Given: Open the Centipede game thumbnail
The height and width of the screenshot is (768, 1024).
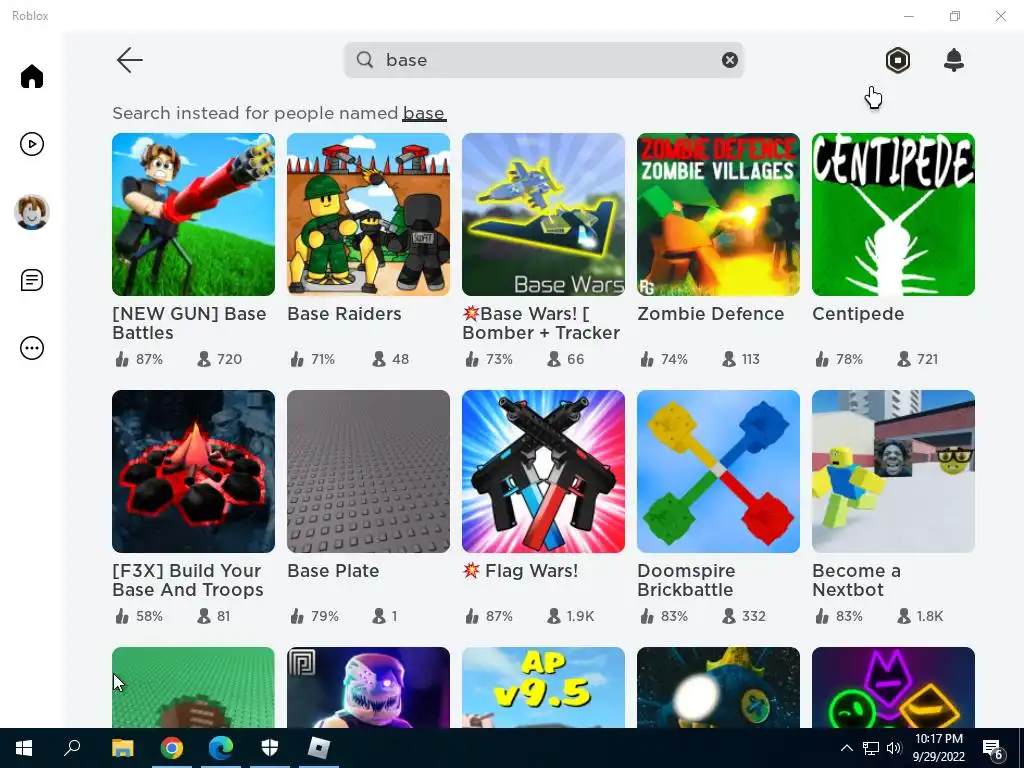Looking at the screenshot, I should click(x=893, y=214).
